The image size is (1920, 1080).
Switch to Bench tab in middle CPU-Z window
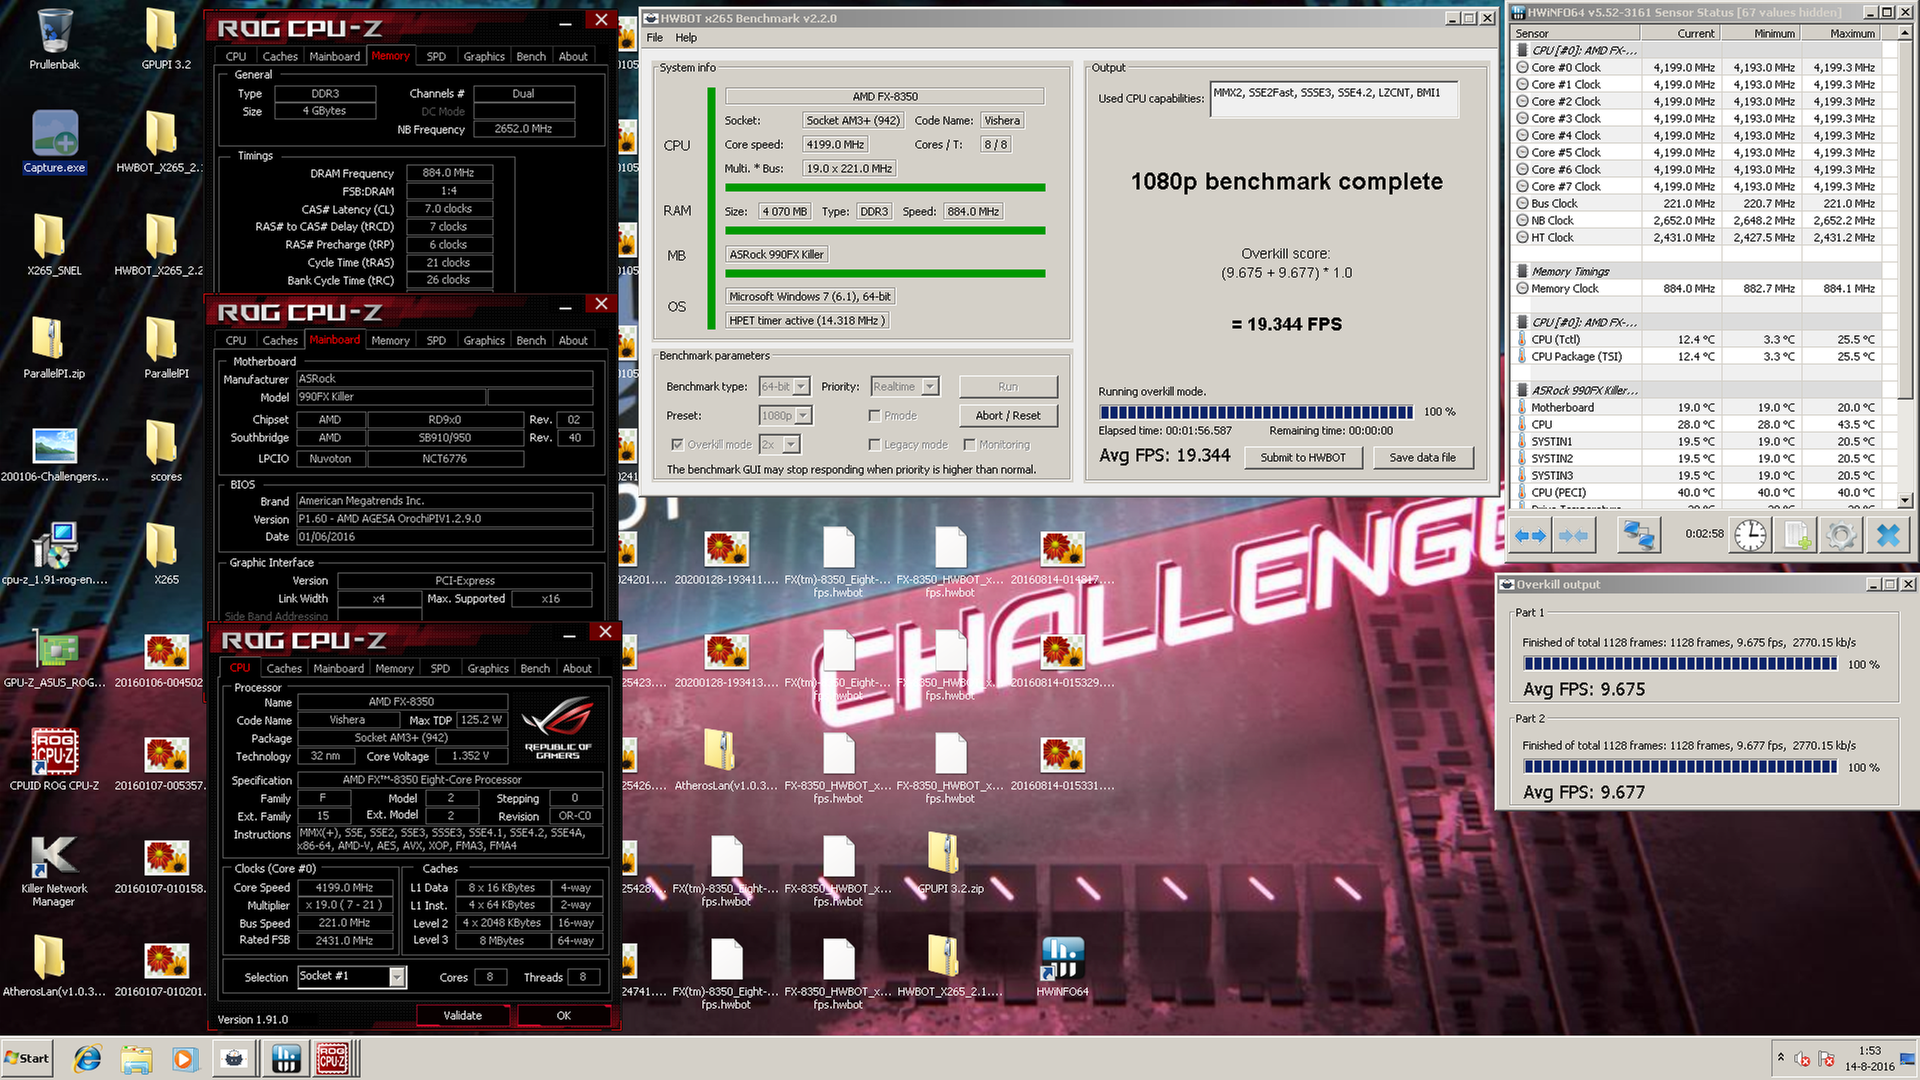(531, 341)
